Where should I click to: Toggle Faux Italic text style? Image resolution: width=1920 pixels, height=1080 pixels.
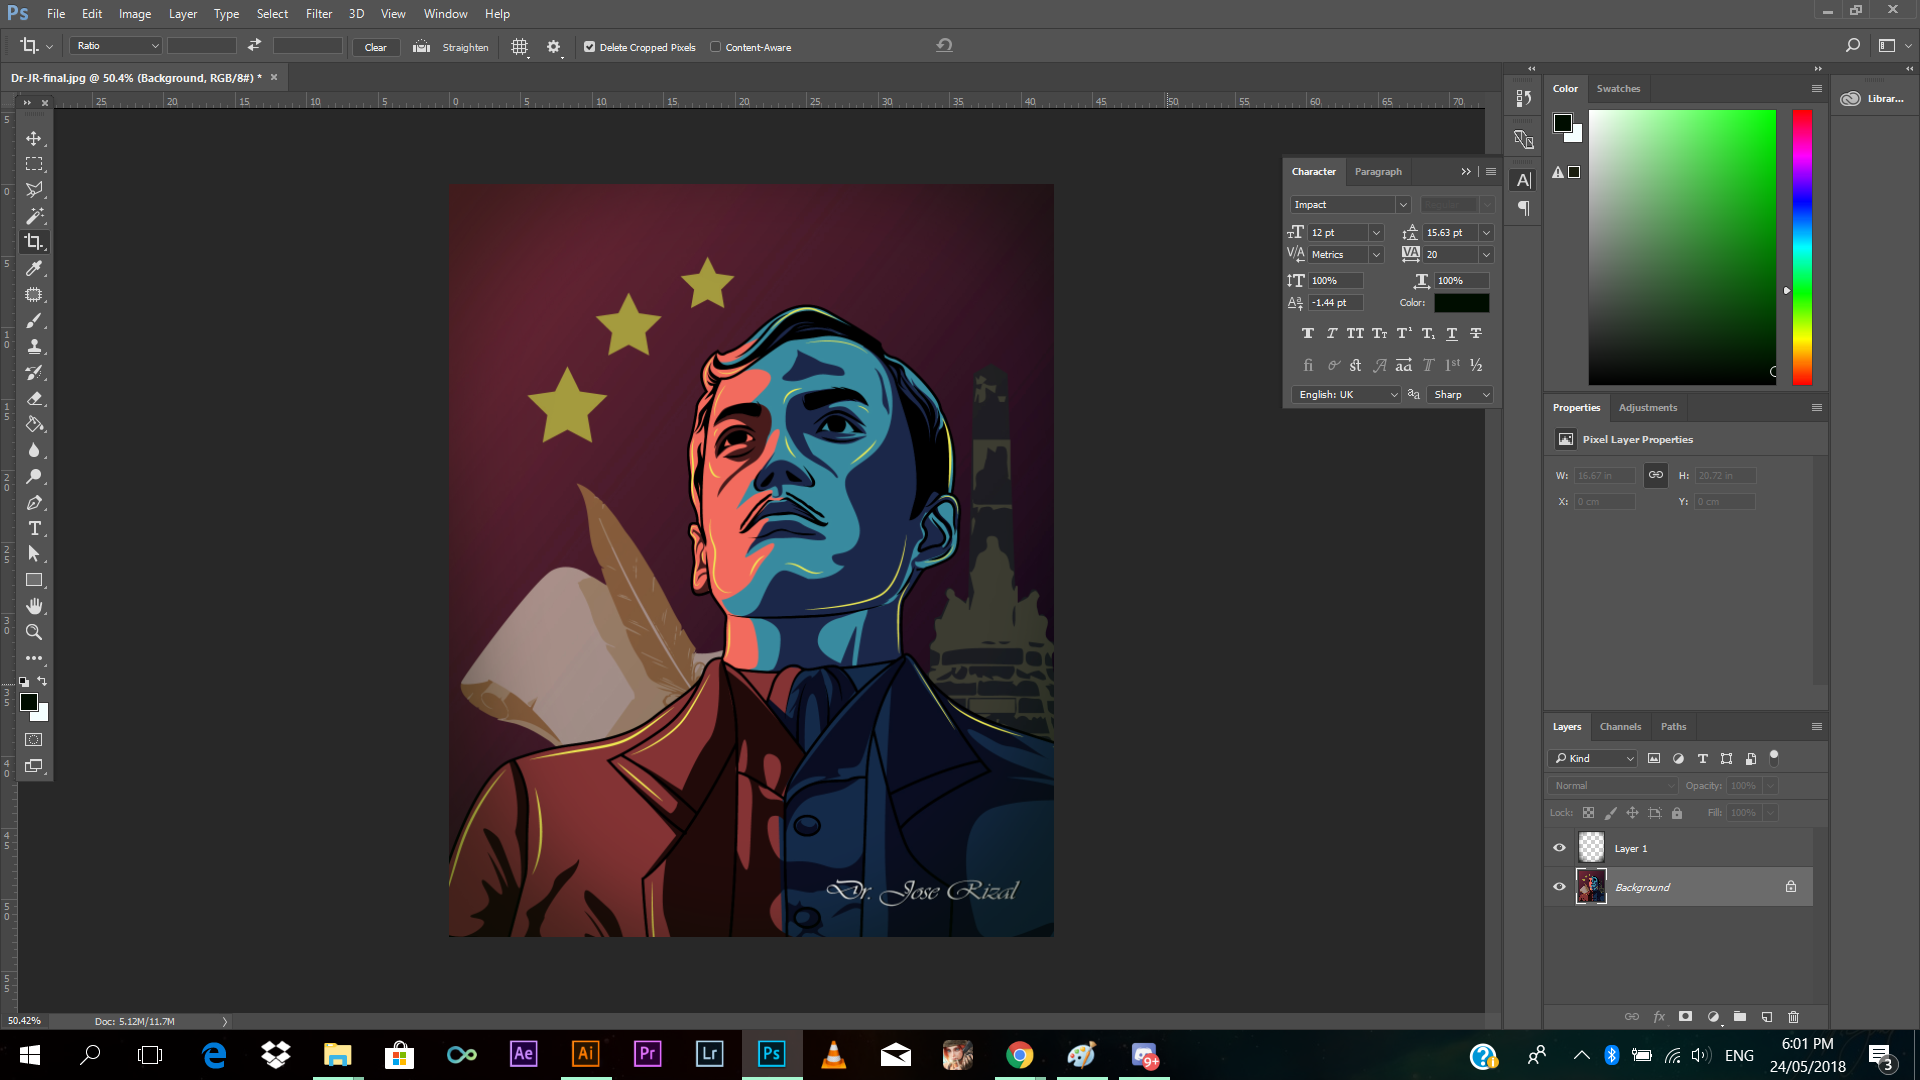1331,333
